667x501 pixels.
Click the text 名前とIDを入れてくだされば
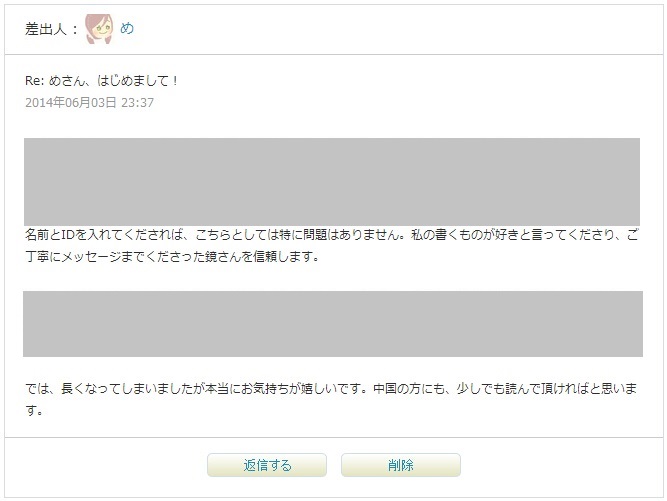pos(104,235)
